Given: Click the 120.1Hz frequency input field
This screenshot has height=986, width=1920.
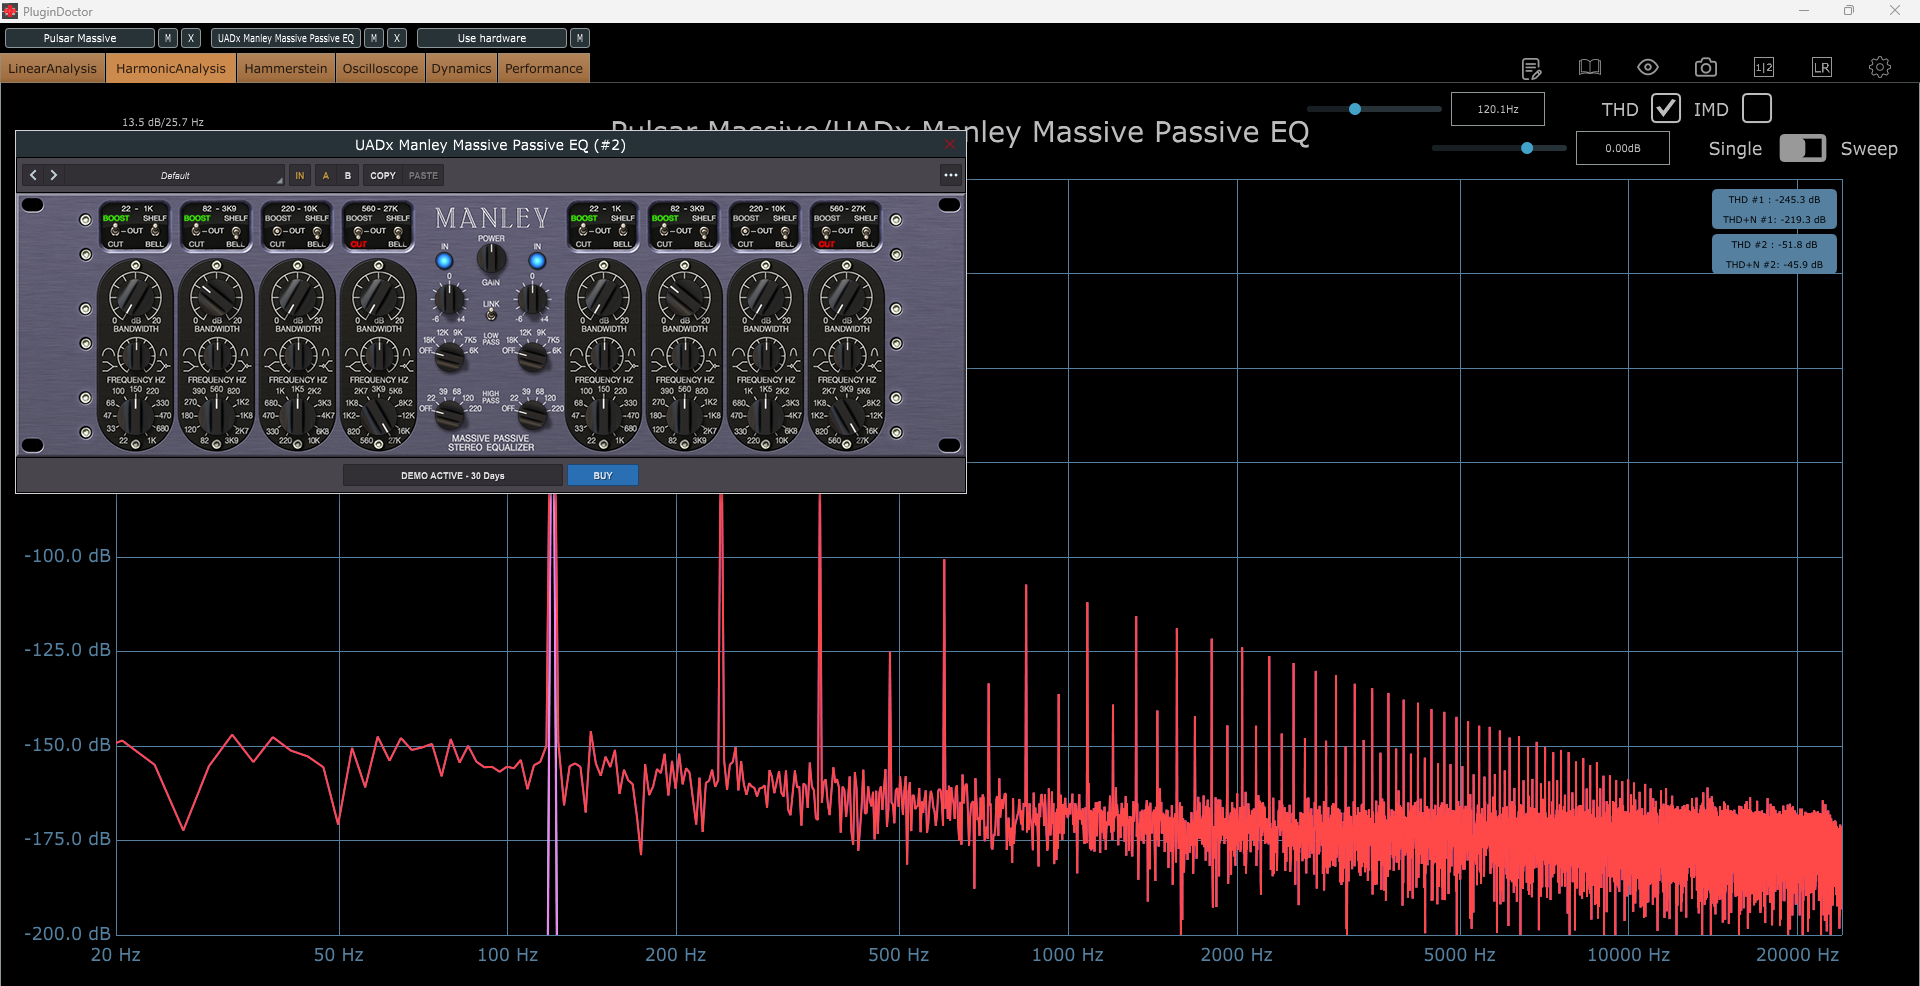Looking at the screenshot, I should (x=1498, y=109).
